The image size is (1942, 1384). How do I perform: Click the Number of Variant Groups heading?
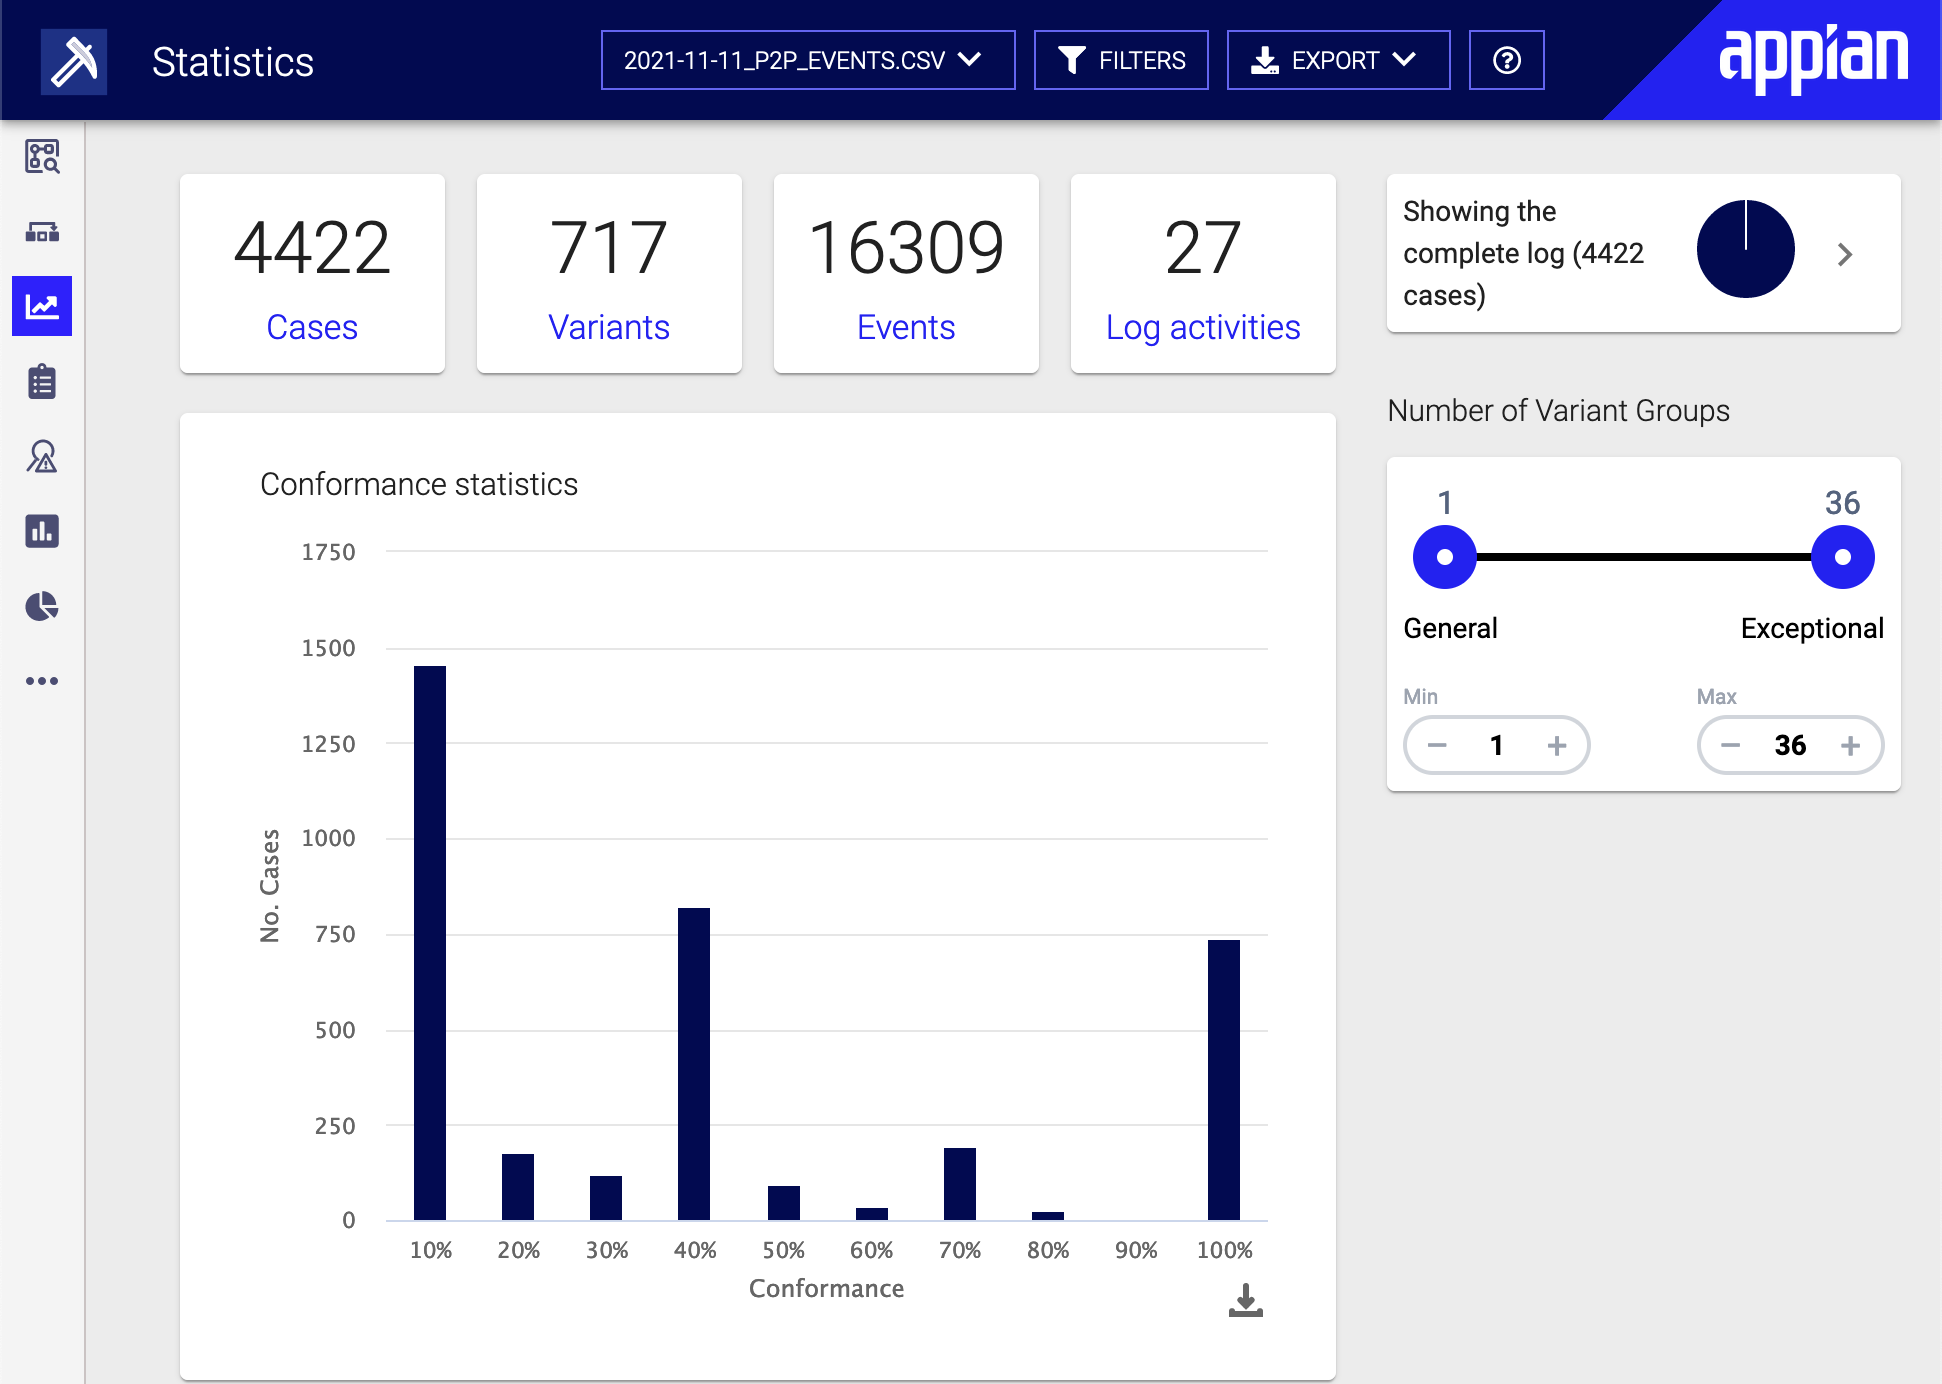coord(1558,410)
